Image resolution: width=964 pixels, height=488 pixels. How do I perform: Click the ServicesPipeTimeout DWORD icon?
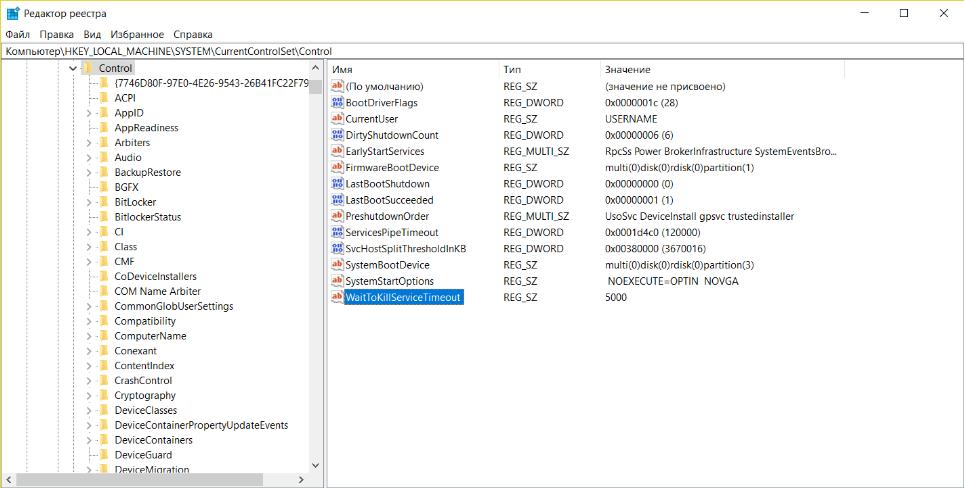click(337, 232)
